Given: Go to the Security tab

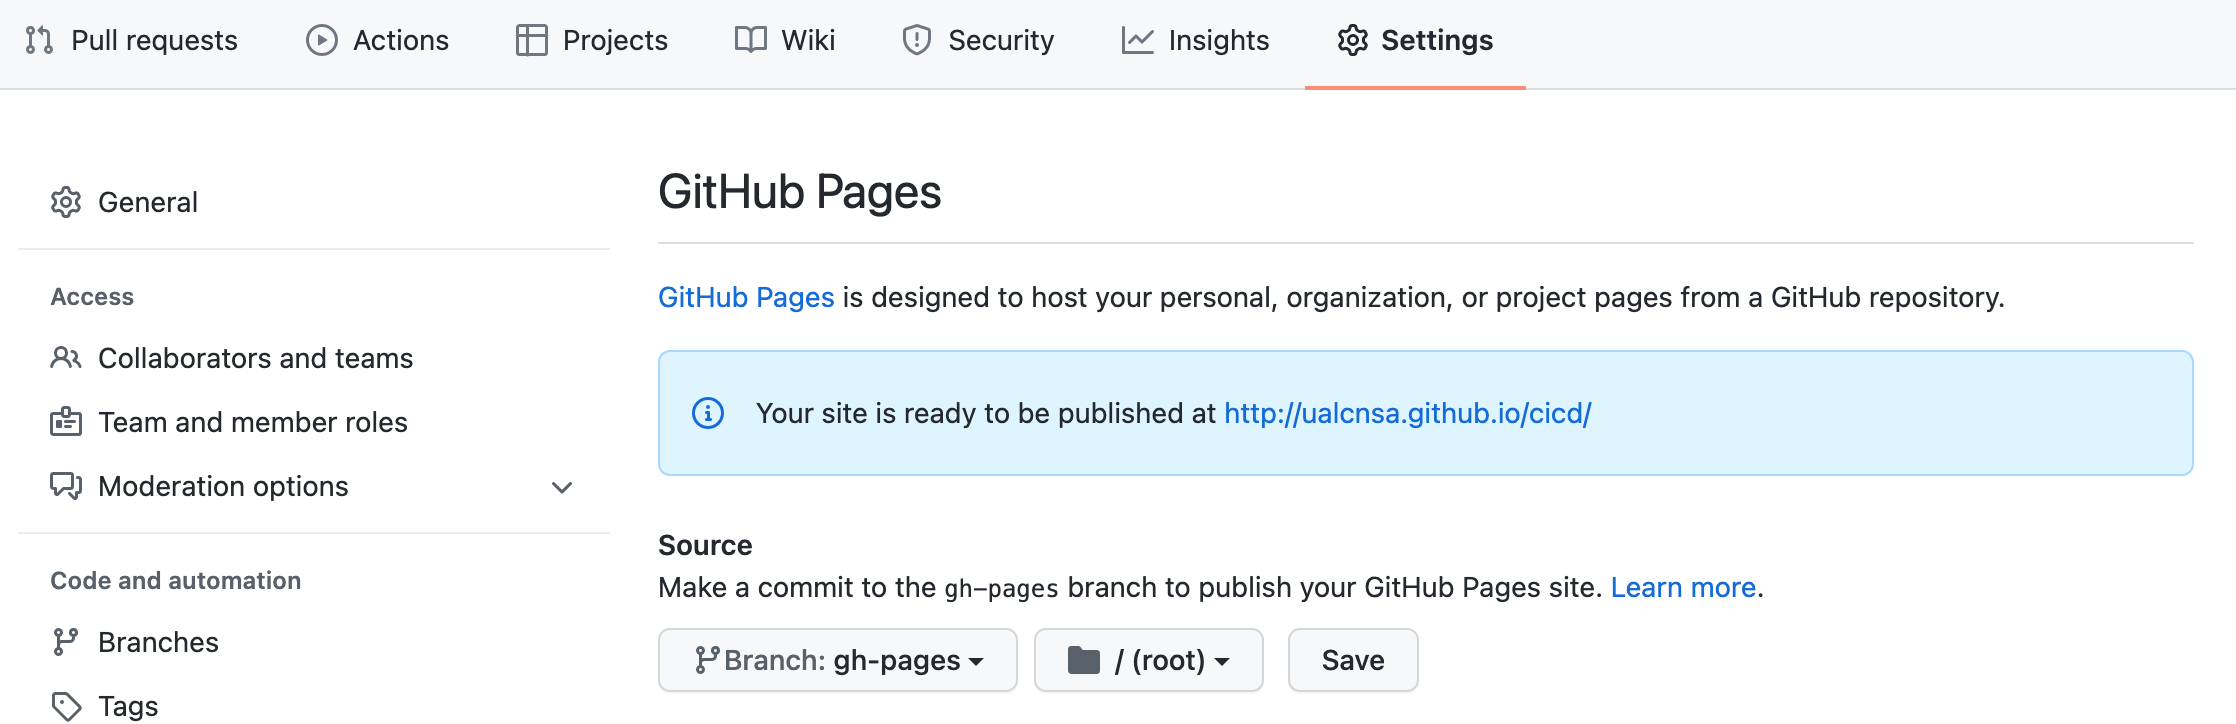Looking at the screenshot, I should (x=977, y=40).
